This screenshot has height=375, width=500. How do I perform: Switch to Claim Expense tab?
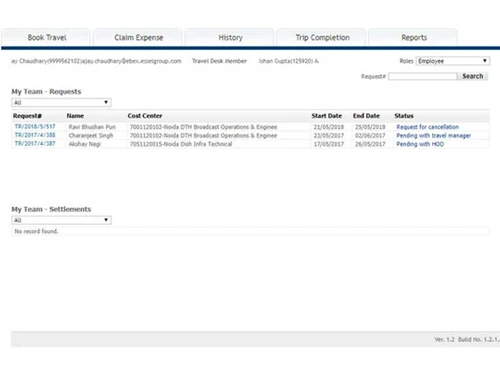[x=138, y=37]
